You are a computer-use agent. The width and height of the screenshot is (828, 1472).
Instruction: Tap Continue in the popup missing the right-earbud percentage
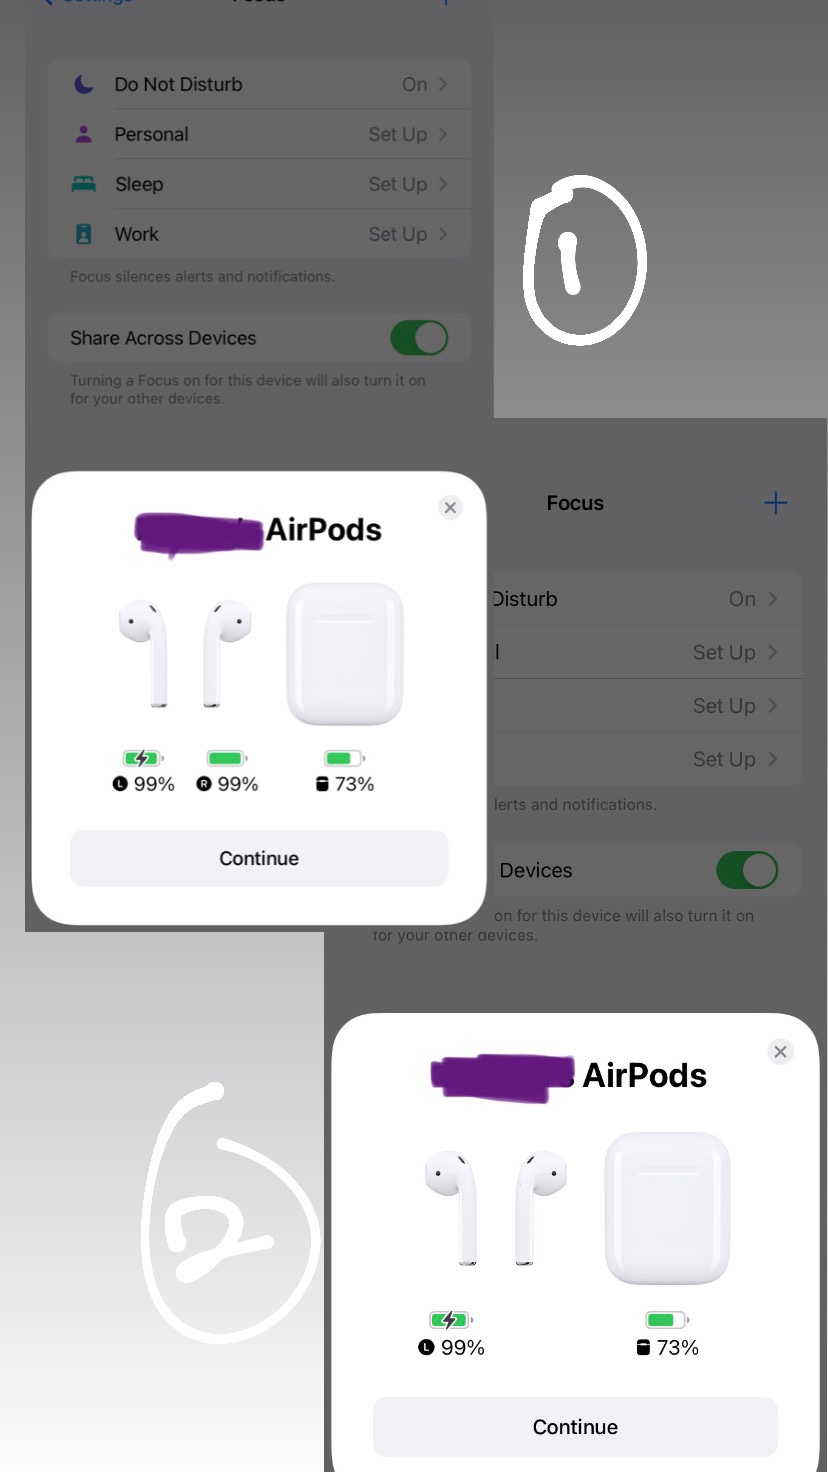[x=575, y=1427]
